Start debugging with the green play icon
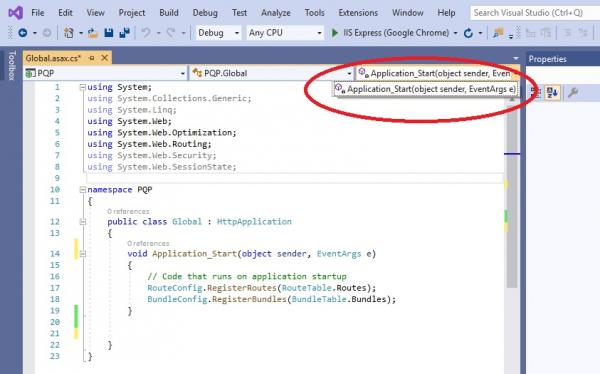This screenshot has width=600, height=374. (x=335, y=33)
